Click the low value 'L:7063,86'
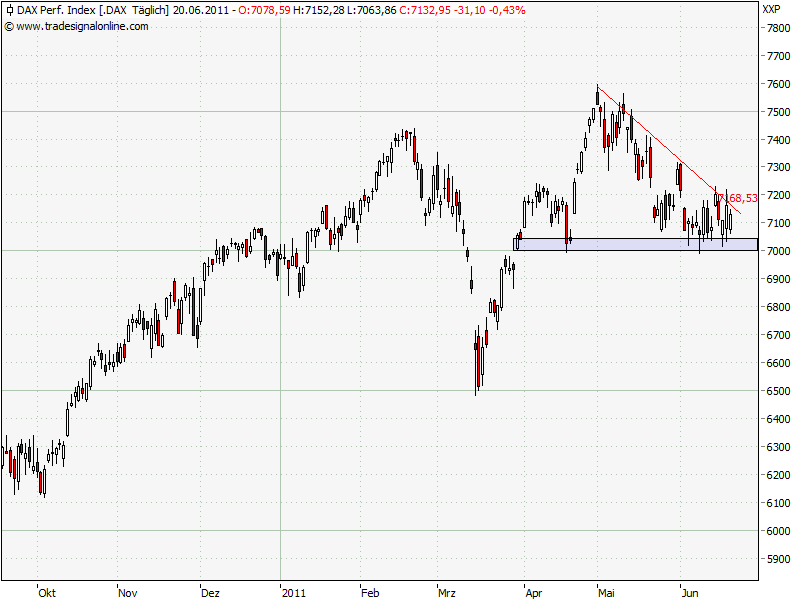 click(x=371, y=10)
